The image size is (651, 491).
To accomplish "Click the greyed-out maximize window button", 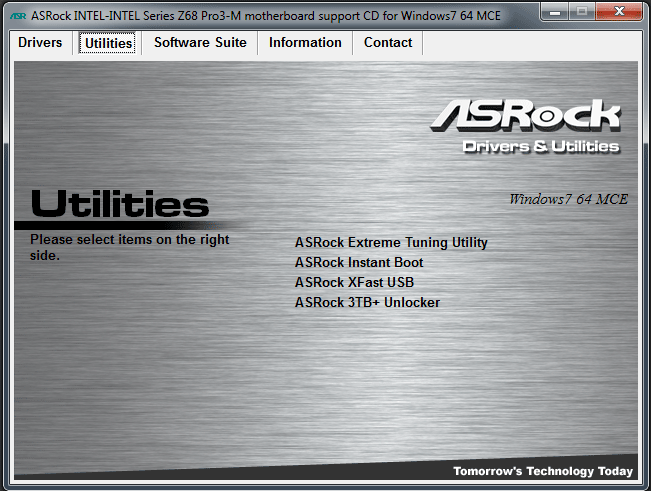I will coord(582,11).
